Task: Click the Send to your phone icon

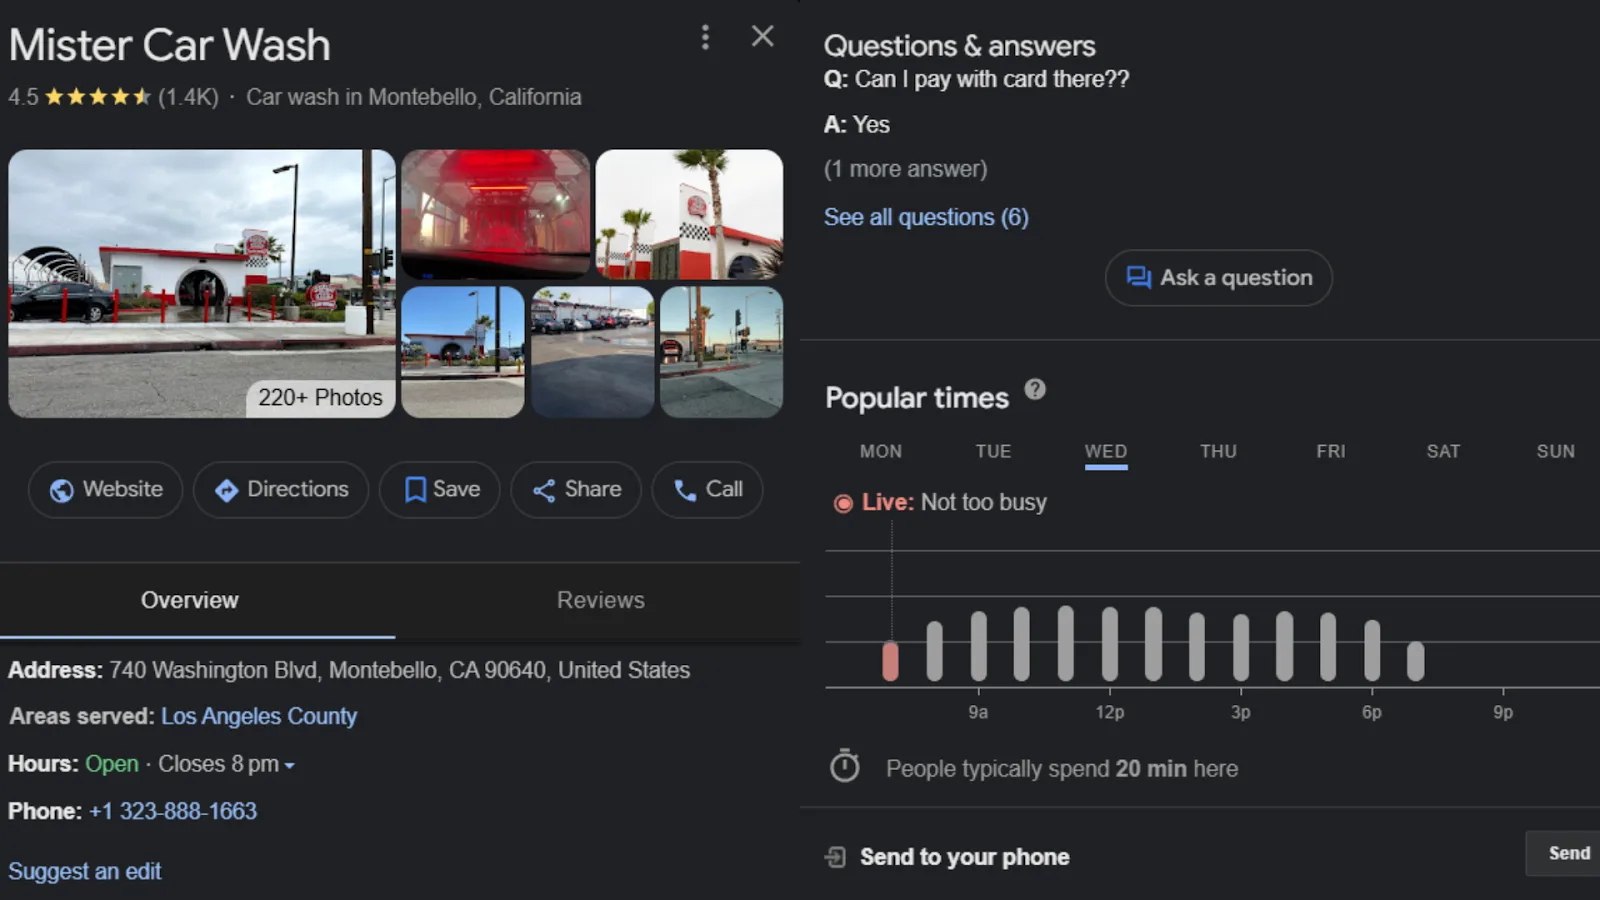Action: click(835, 857)
